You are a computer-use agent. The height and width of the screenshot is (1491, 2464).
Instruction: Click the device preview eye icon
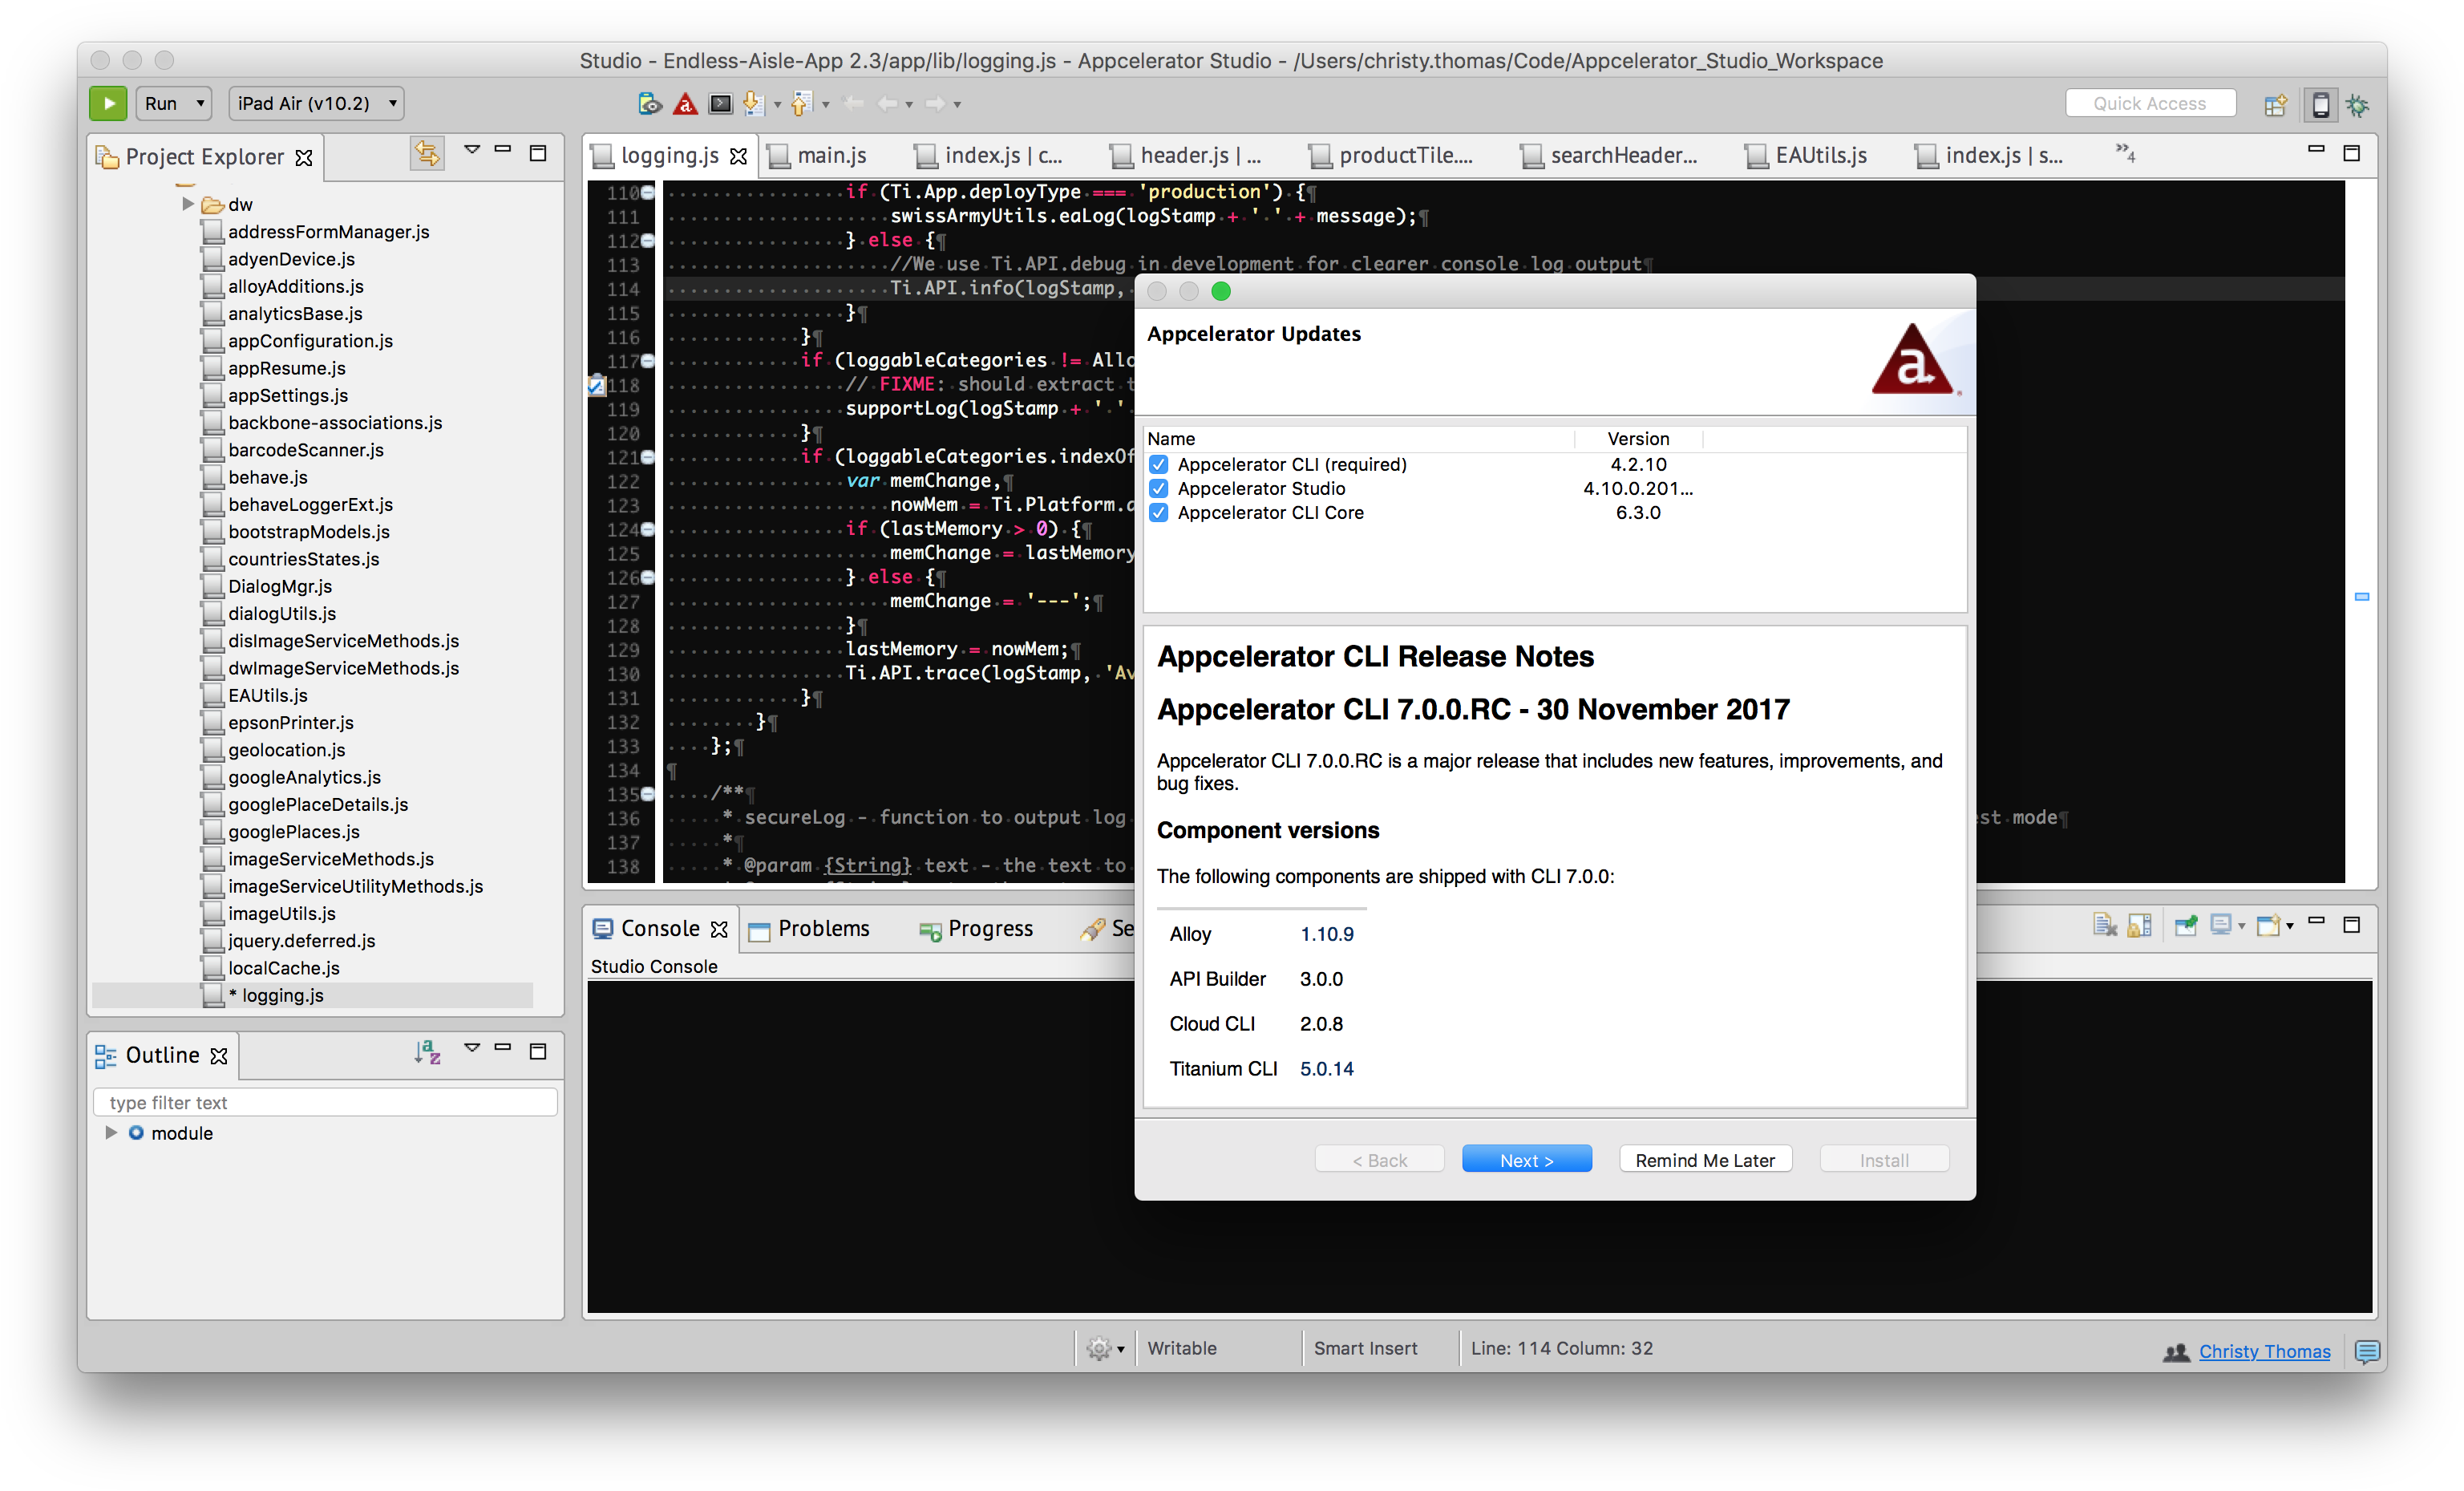[650, 104]
